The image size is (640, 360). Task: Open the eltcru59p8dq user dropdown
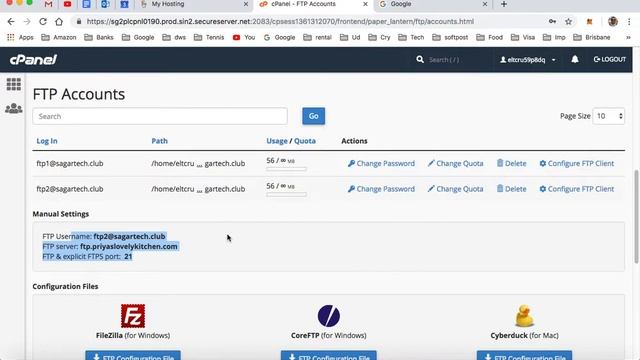pos(528,60)
